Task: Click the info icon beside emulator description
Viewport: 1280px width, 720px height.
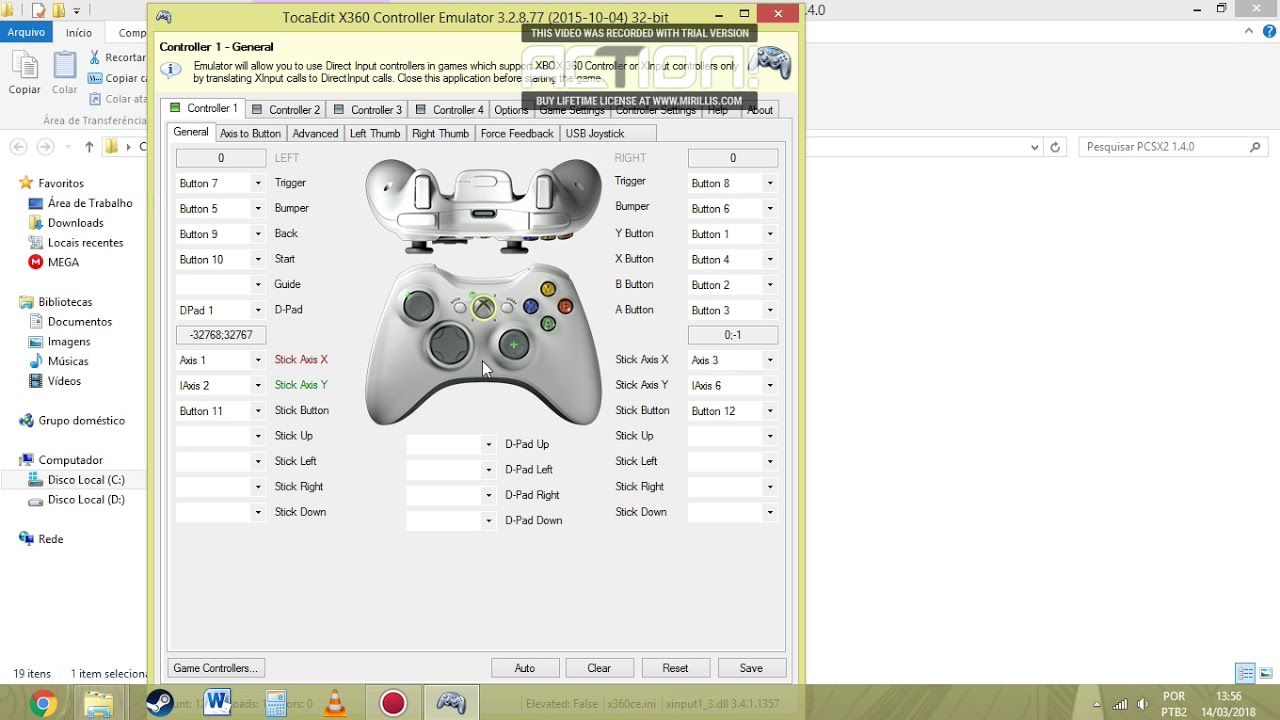Action: pos(171,70)
